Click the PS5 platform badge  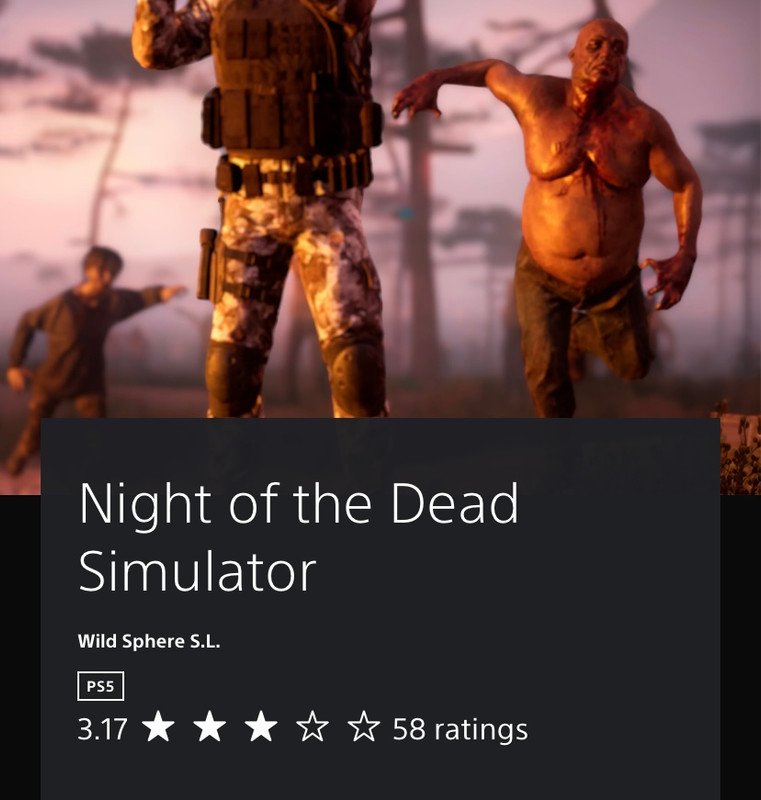pyautogui.click(x=100, y=686)
